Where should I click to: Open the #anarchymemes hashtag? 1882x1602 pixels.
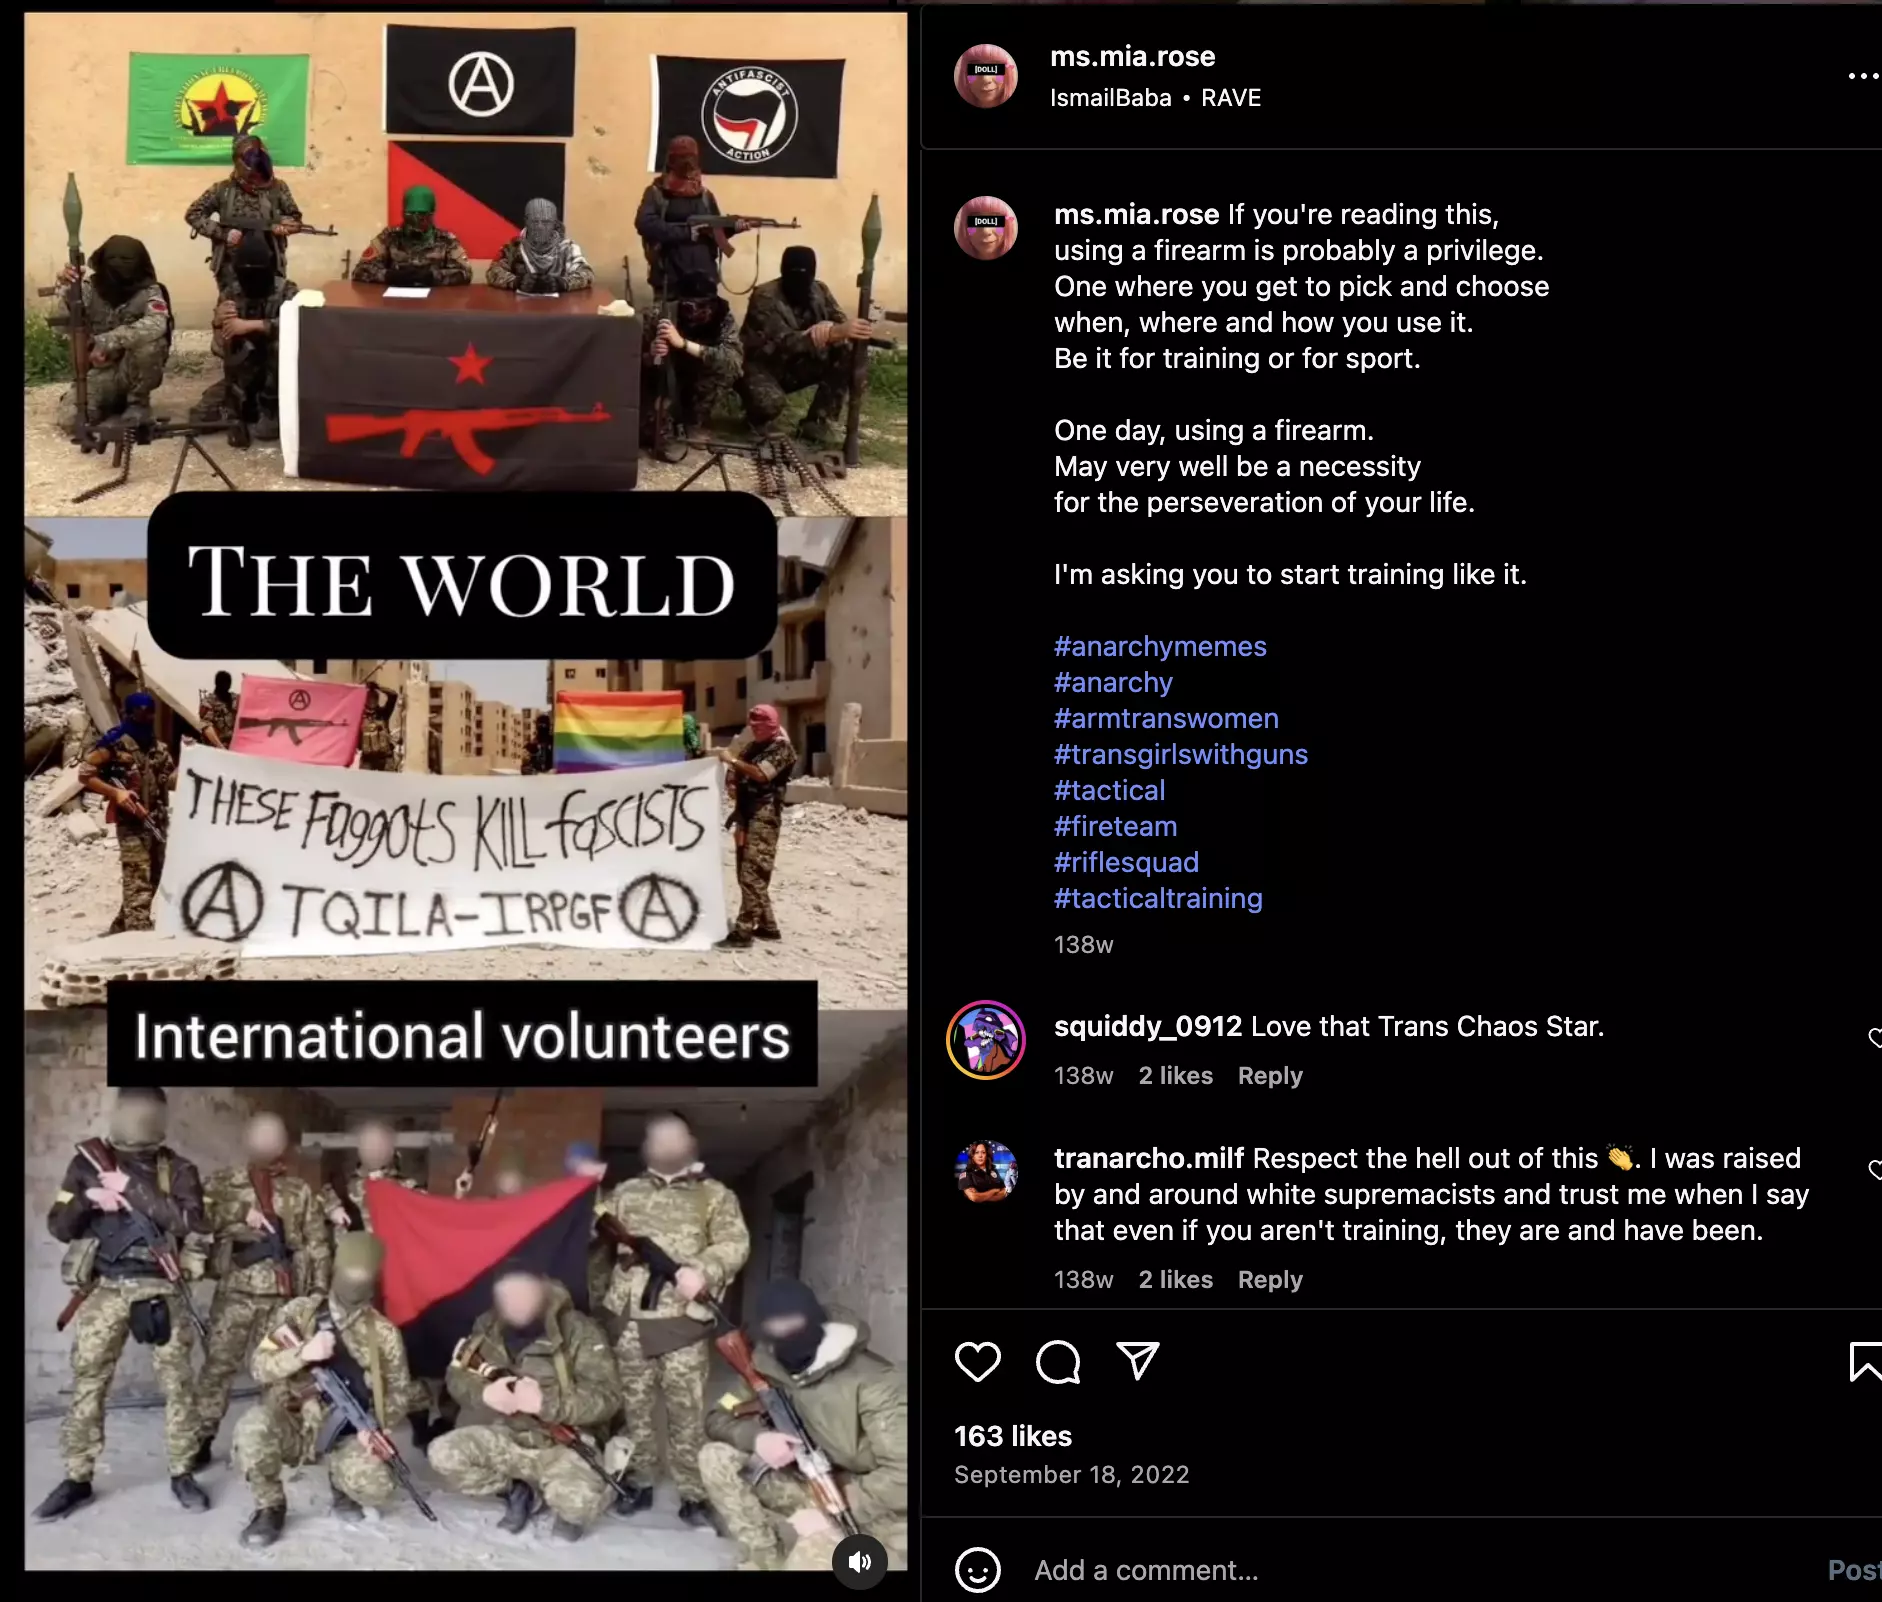[1160, 647]
